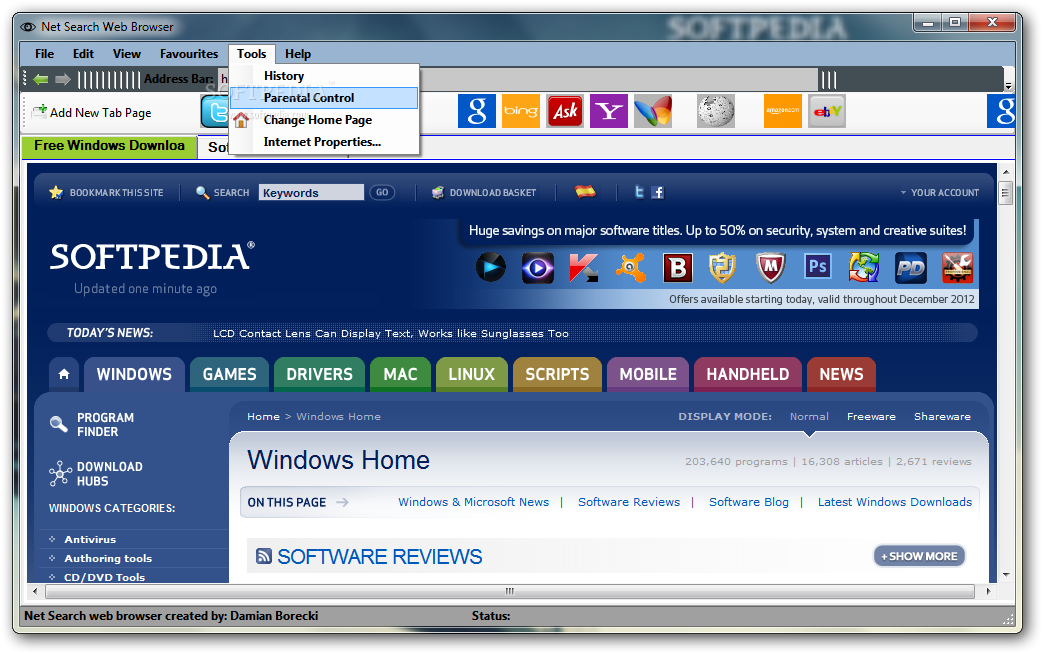Open the MOBILE category tab
The width and height of the screenshot is (1043, 654).
tap(648, 375)
